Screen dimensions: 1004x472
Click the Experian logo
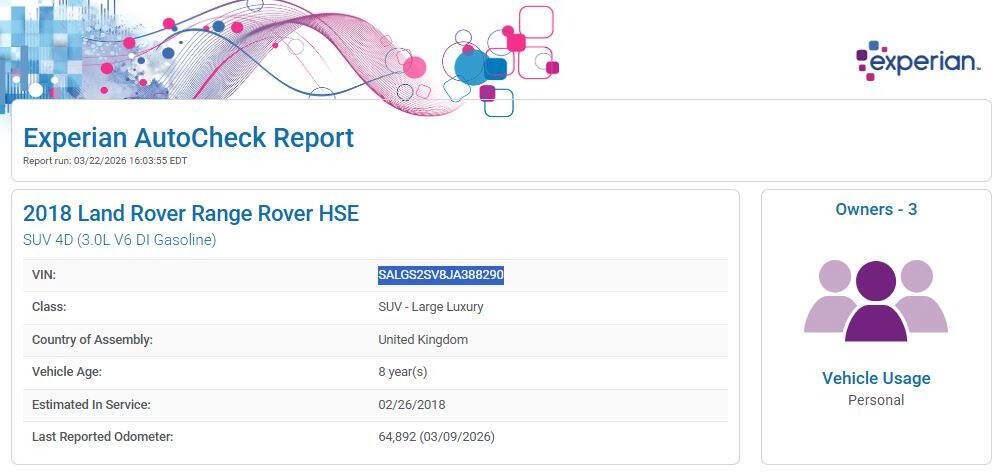click(918, 61)
